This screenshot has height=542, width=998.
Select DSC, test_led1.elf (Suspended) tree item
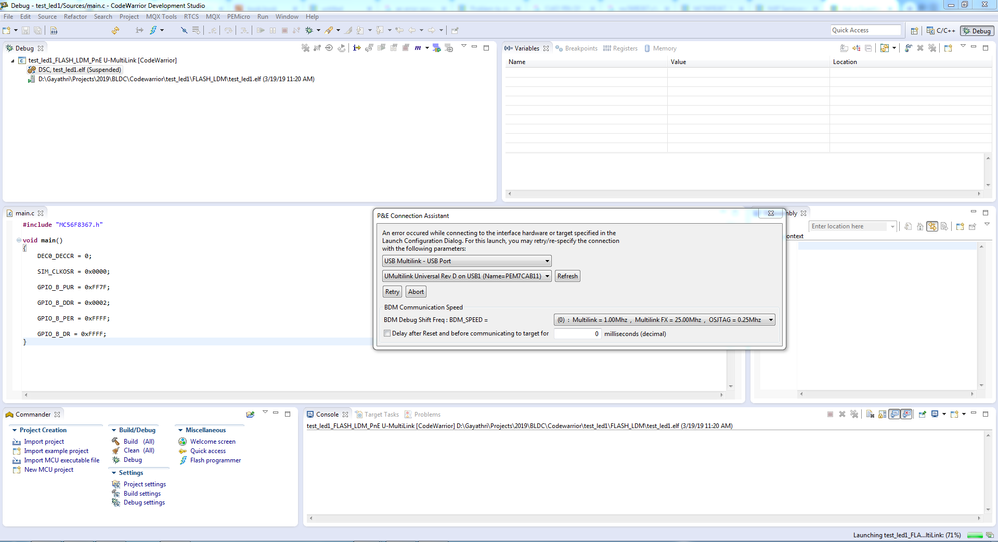(80, 70)
